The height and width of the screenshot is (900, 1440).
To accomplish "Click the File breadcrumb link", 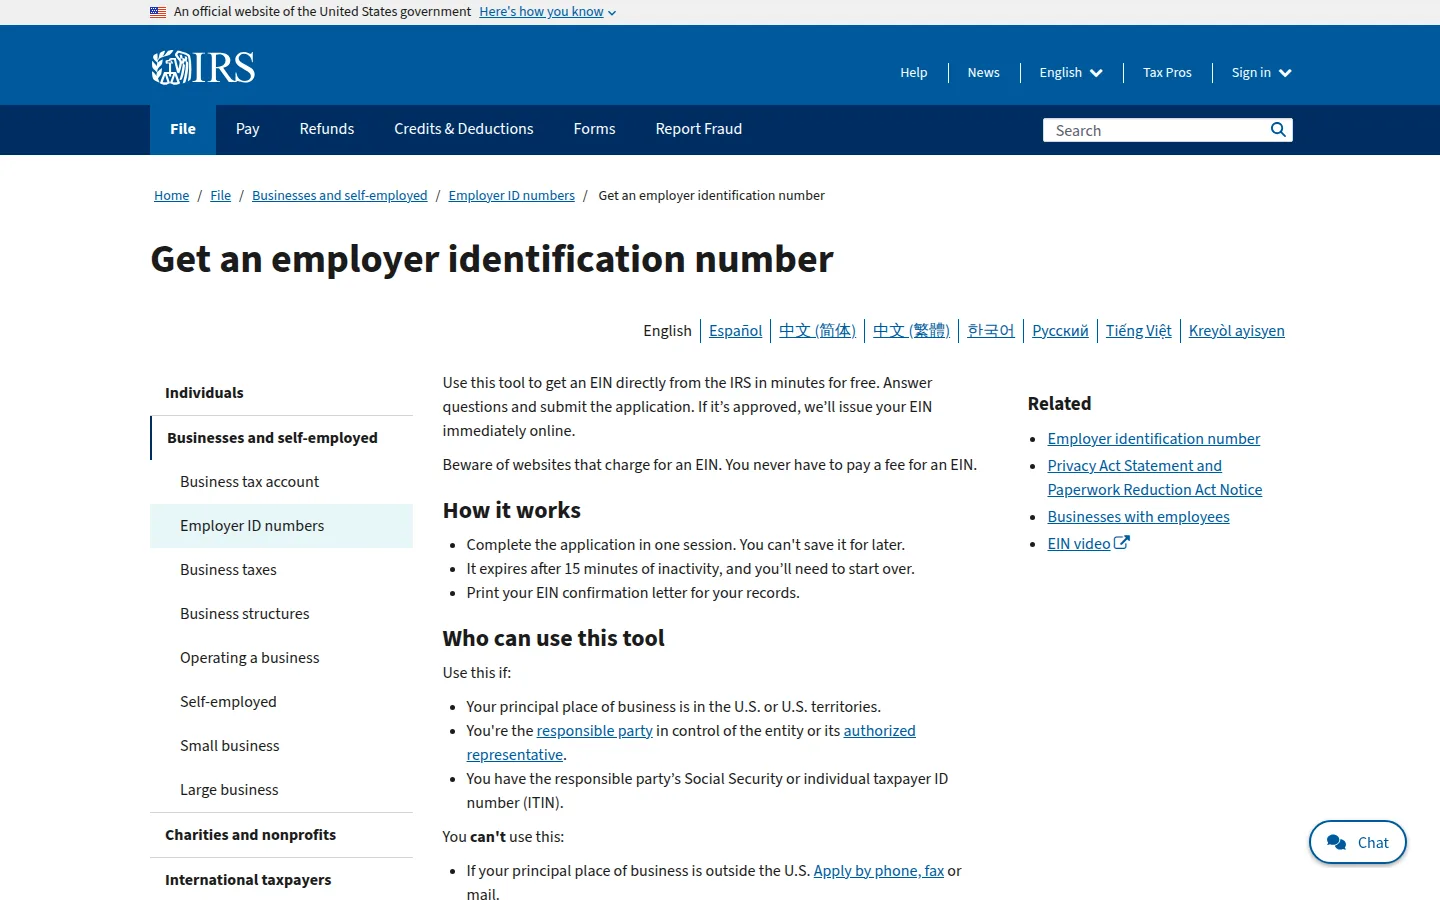I will (221, 195).
